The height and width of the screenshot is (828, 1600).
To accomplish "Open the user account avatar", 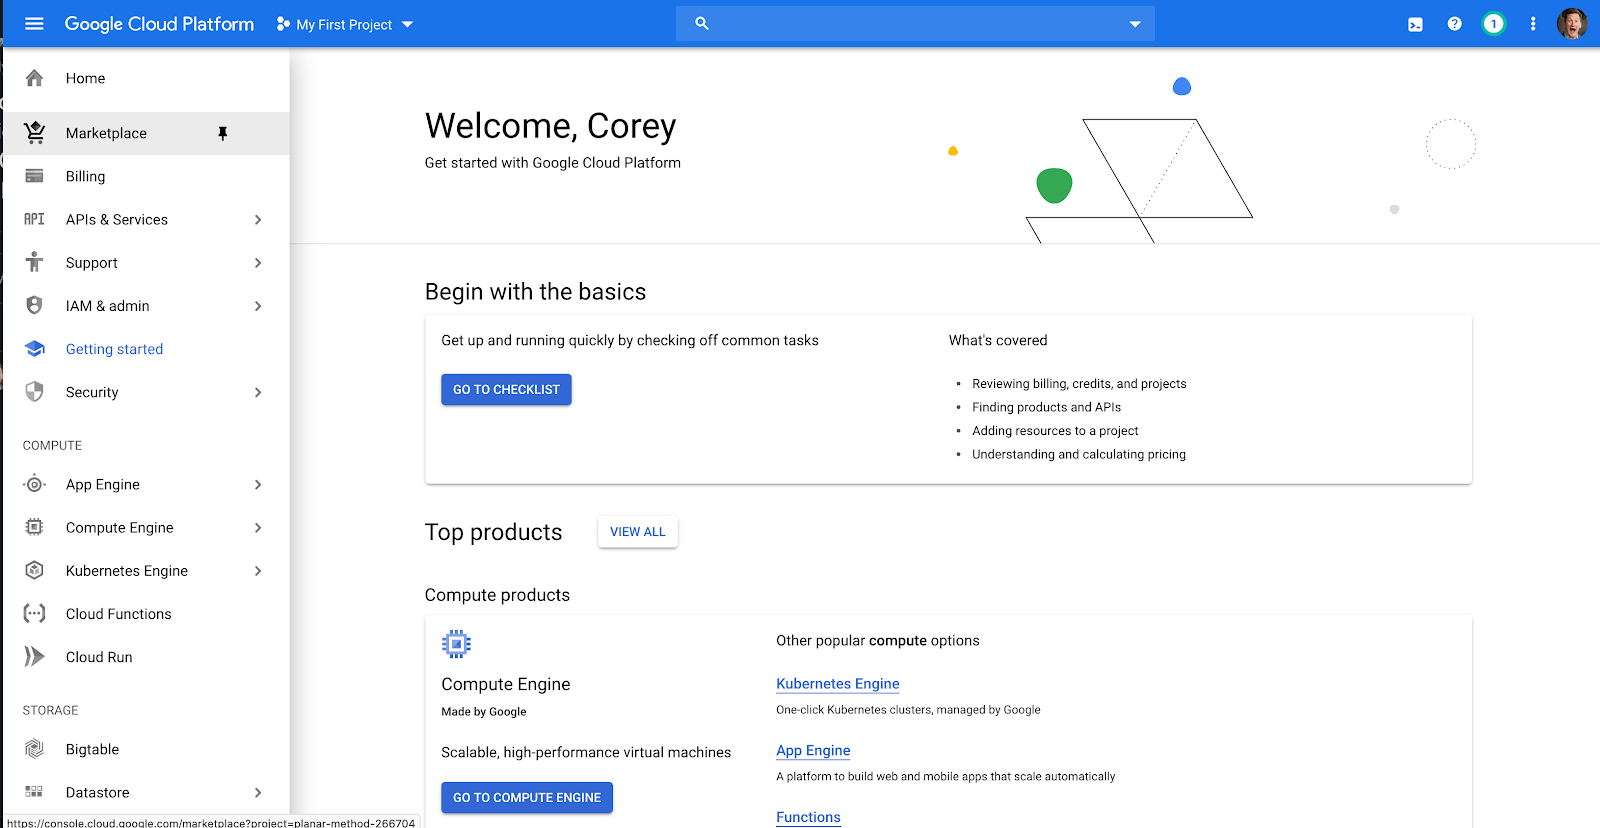I will 1572,24.
